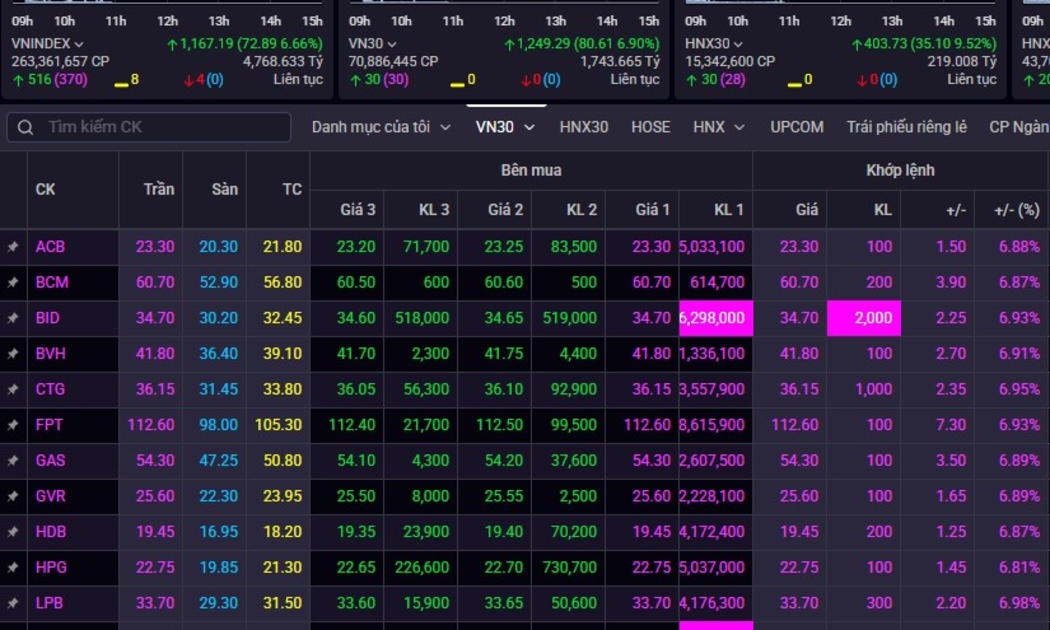
Task: Click the pin icon next to FPT
Action: (x=13, y=425)
